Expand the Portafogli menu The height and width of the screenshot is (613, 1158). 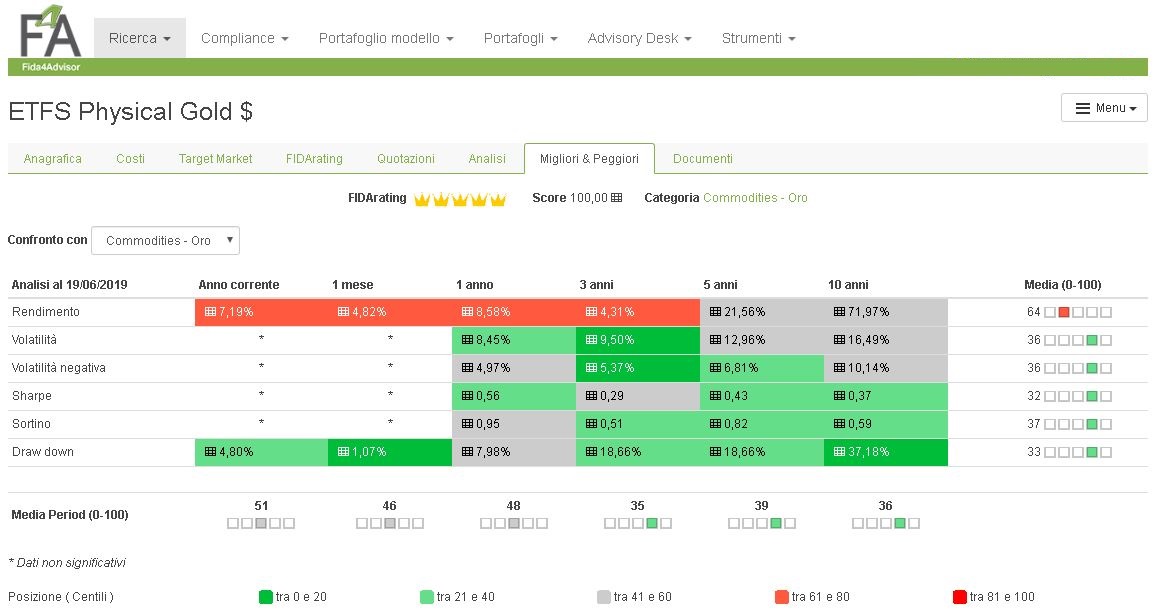(x=521, y=38)
